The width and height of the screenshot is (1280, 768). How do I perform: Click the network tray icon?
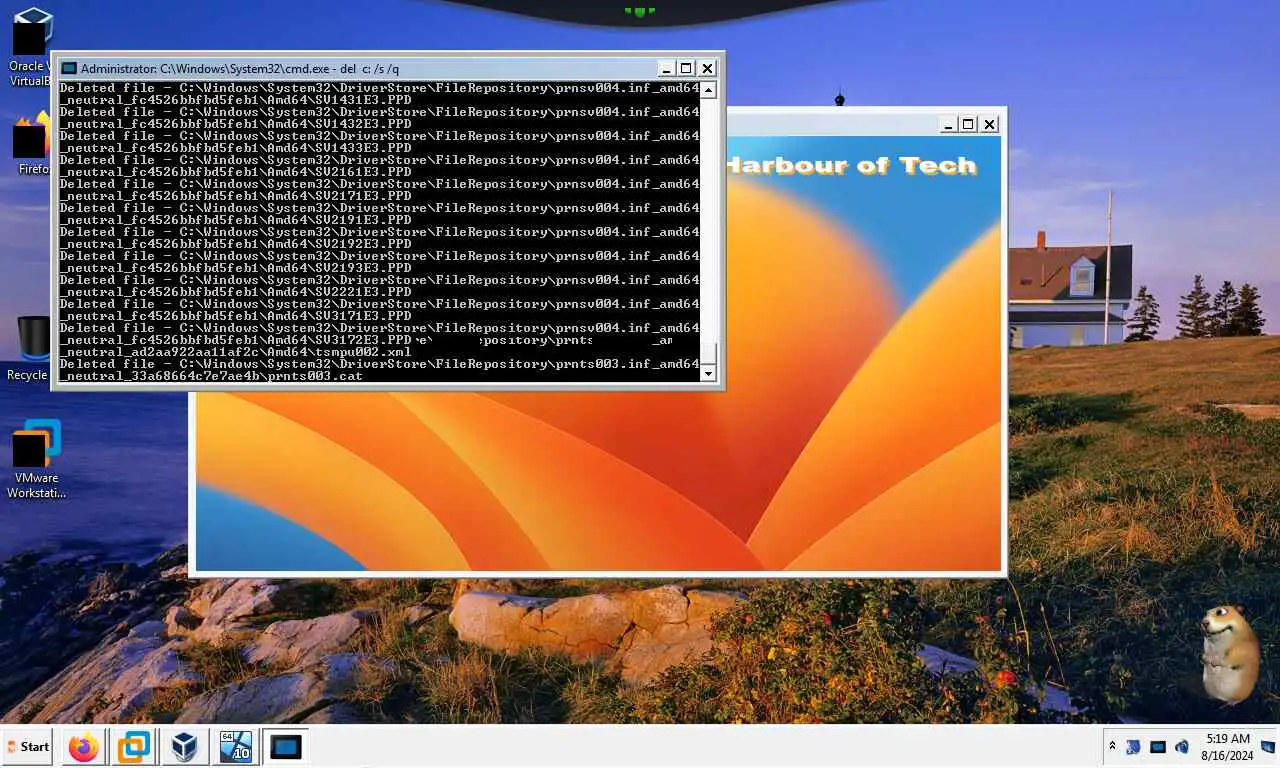(1134, 747)
